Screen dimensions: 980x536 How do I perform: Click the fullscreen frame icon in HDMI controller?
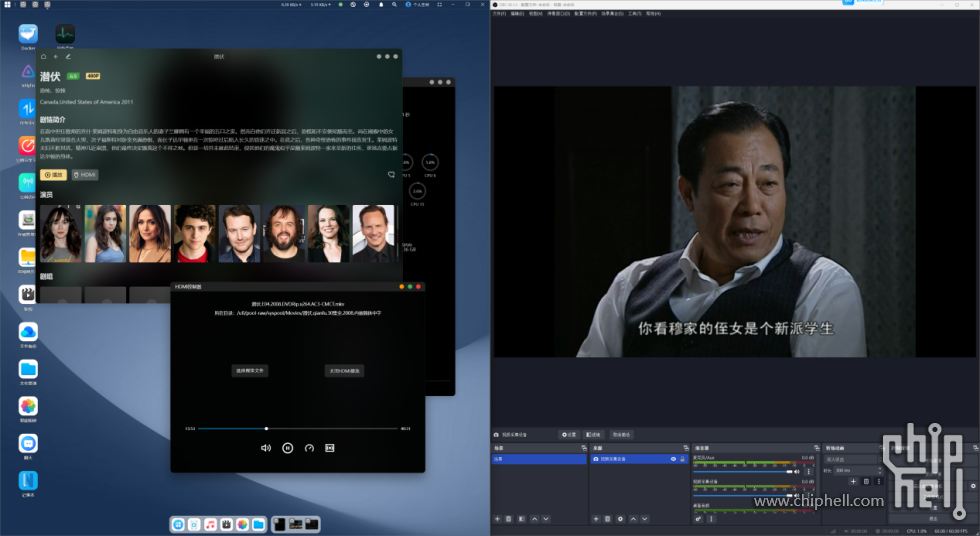pos(330,448)
